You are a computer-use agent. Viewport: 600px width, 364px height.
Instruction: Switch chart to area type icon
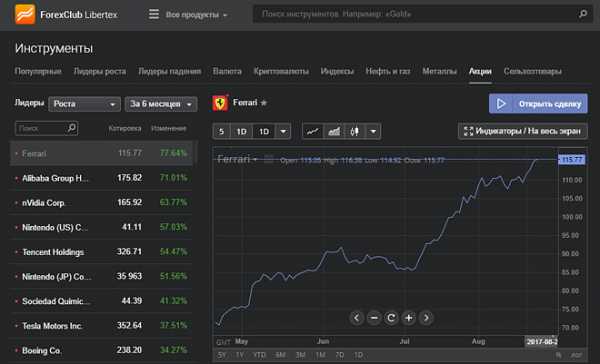(334, 132)
